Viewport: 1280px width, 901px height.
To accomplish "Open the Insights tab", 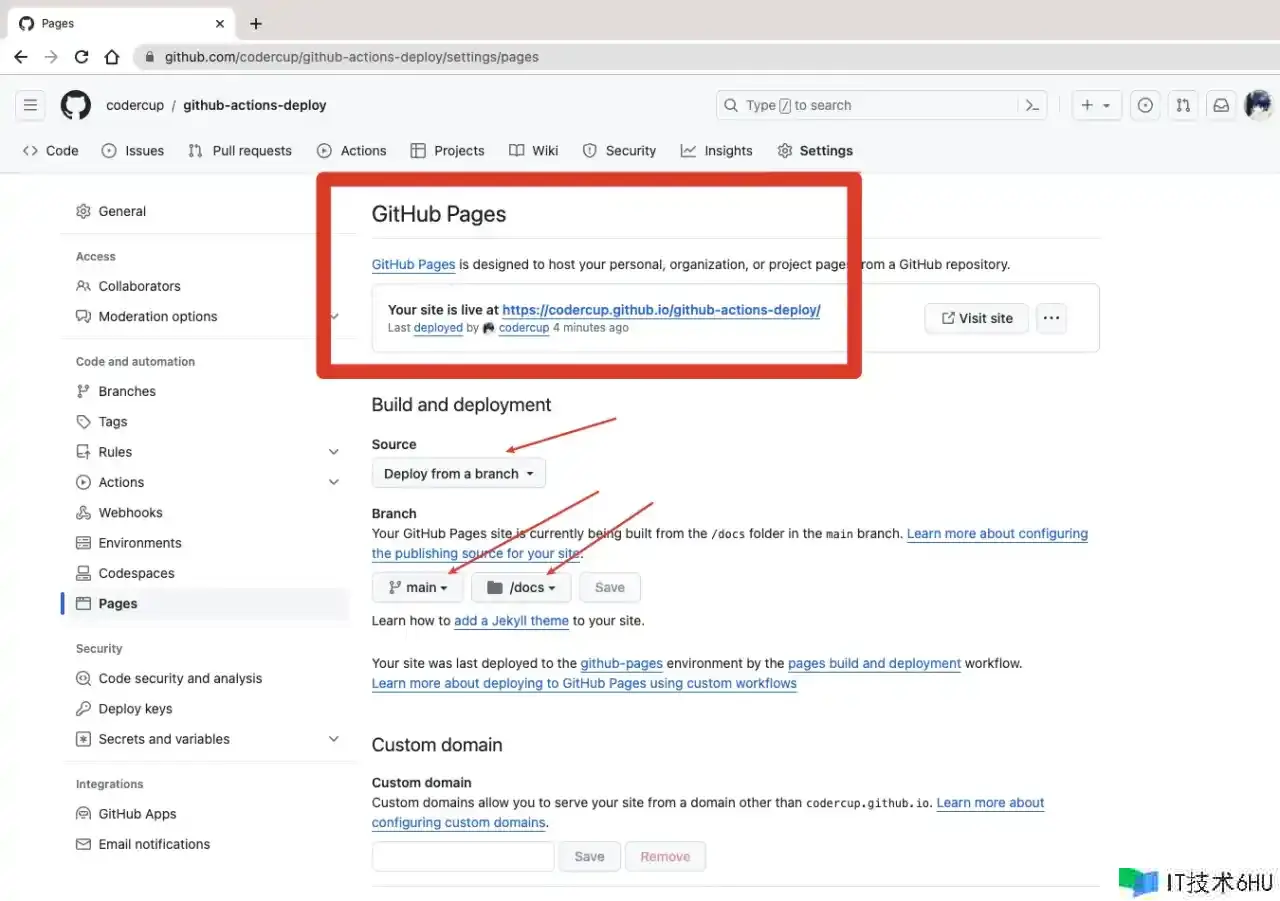I will click(717, 151).
